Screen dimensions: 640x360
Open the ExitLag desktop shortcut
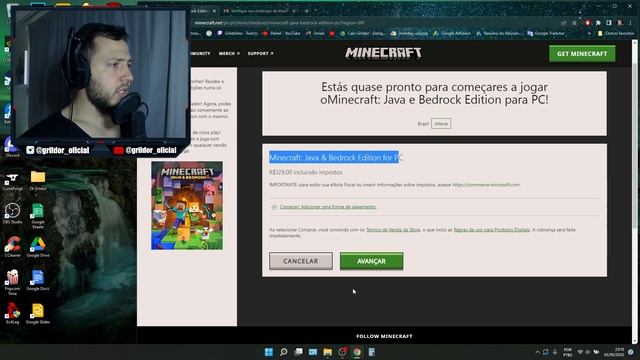(12, 313)
